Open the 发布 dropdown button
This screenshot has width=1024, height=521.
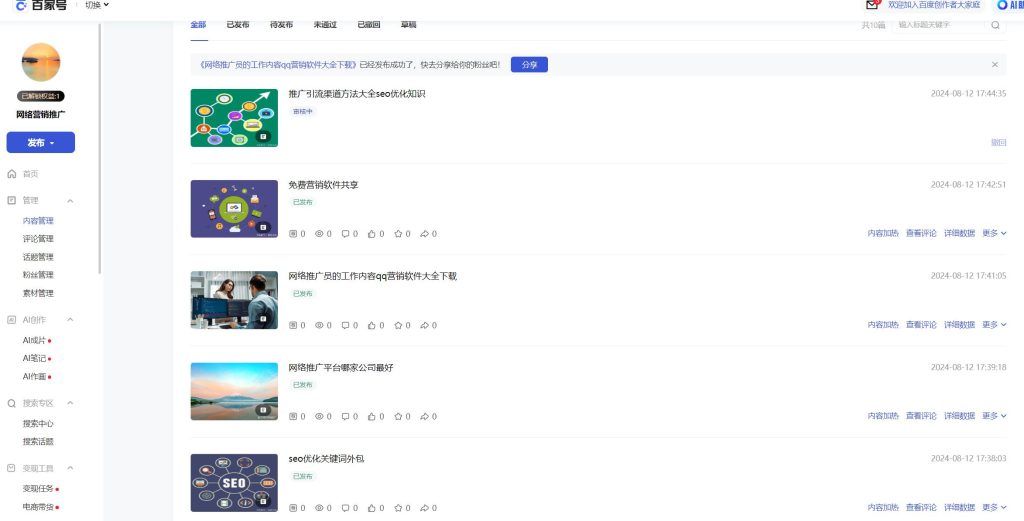(x=41, y=143)
